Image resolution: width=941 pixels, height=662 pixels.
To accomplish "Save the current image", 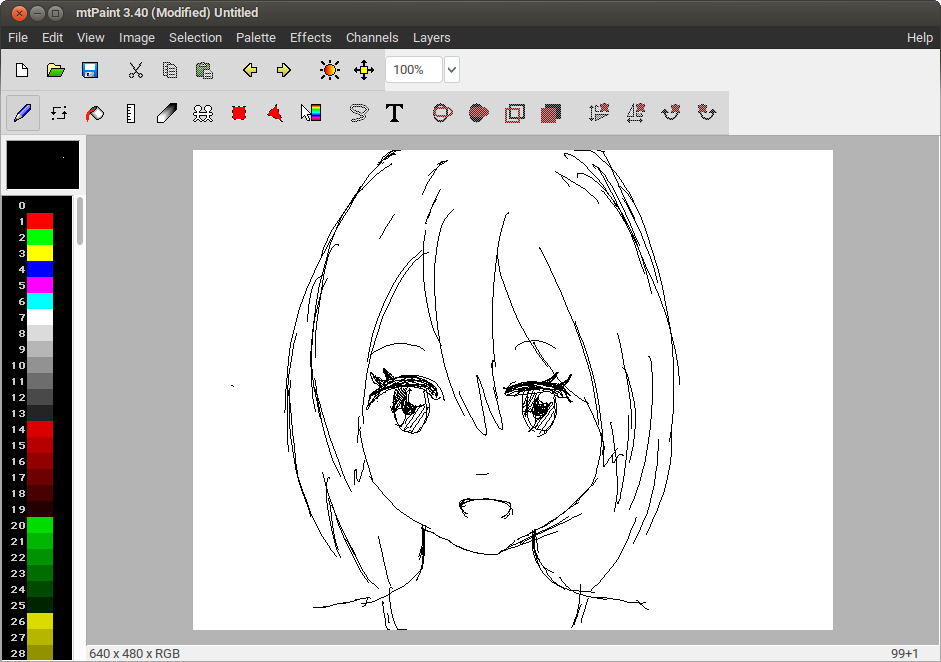I will (x=89, y=69).
